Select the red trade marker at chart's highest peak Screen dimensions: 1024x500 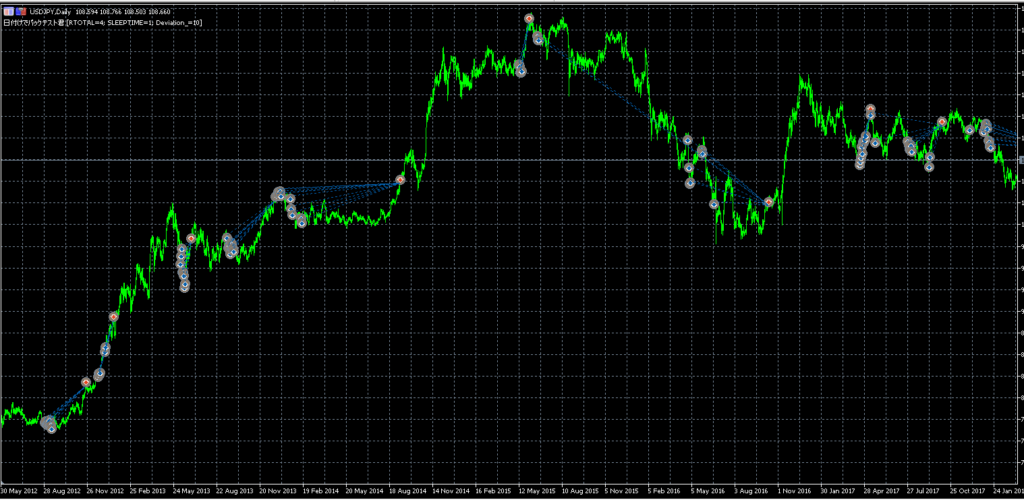coord(528,19)
